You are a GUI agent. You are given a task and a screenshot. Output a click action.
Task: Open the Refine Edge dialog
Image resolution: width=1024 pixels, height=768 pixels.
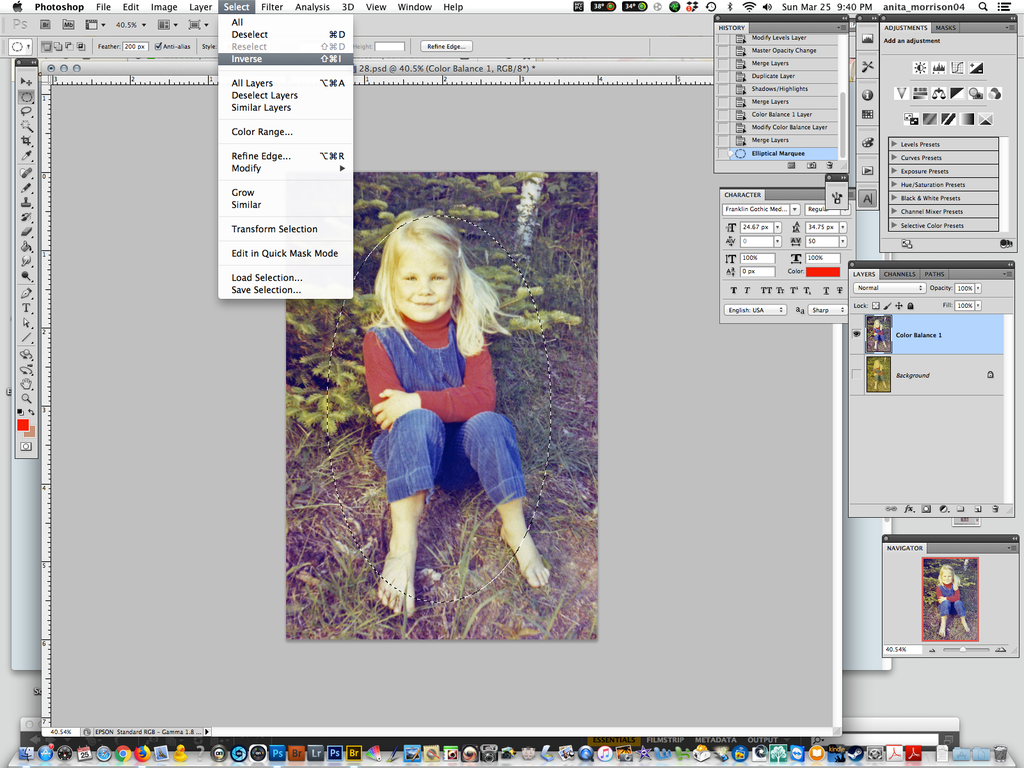point(447,47)
